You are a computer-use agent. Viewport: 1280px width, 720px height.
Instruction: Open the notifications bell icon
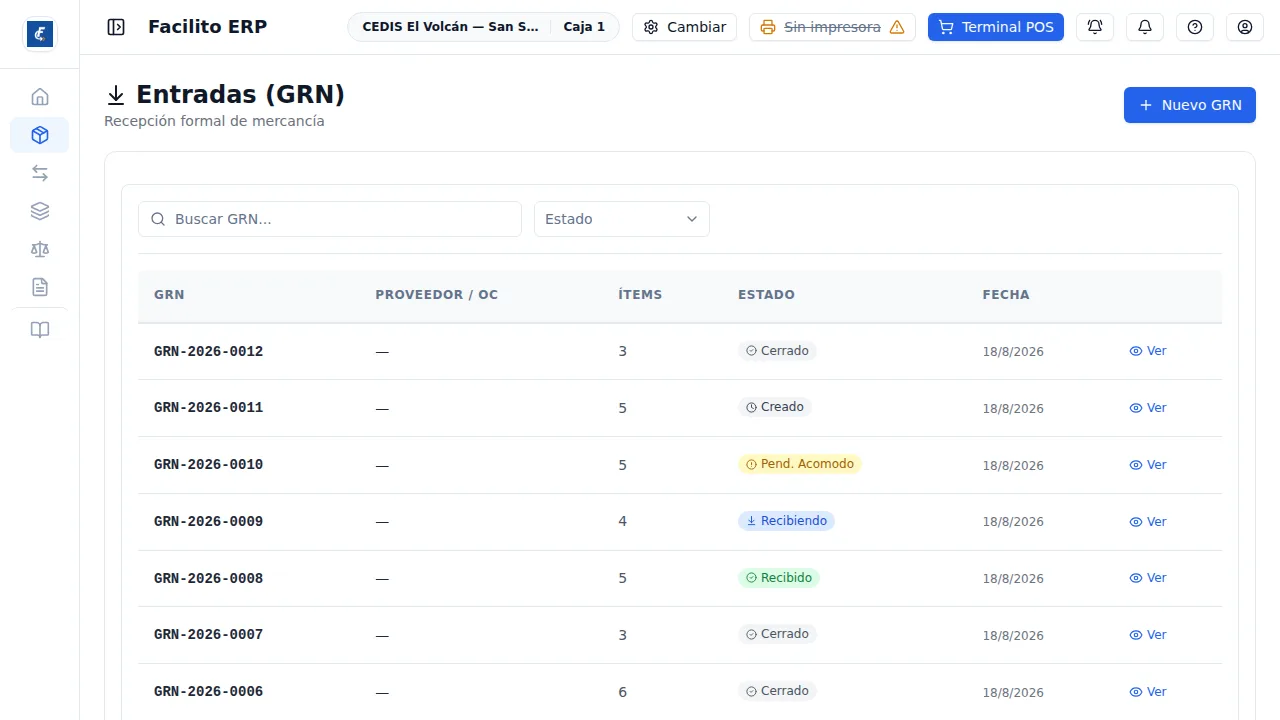click(1145, 27)
